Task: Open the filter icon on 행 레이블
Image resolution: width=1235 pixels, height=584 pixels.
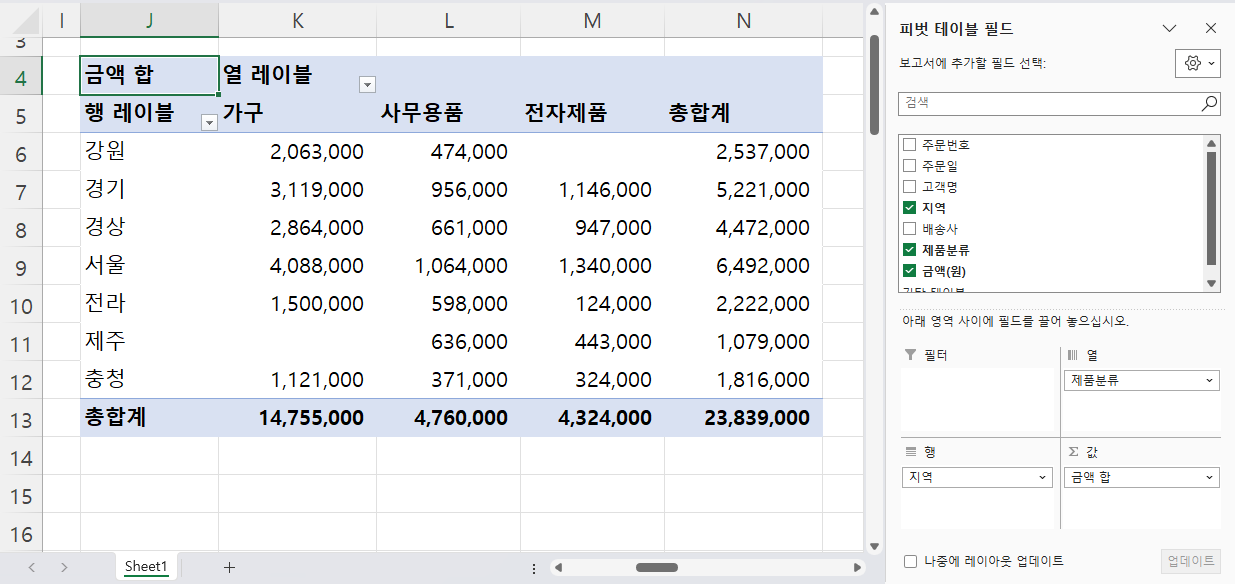Action: click(x=209, y=120)
